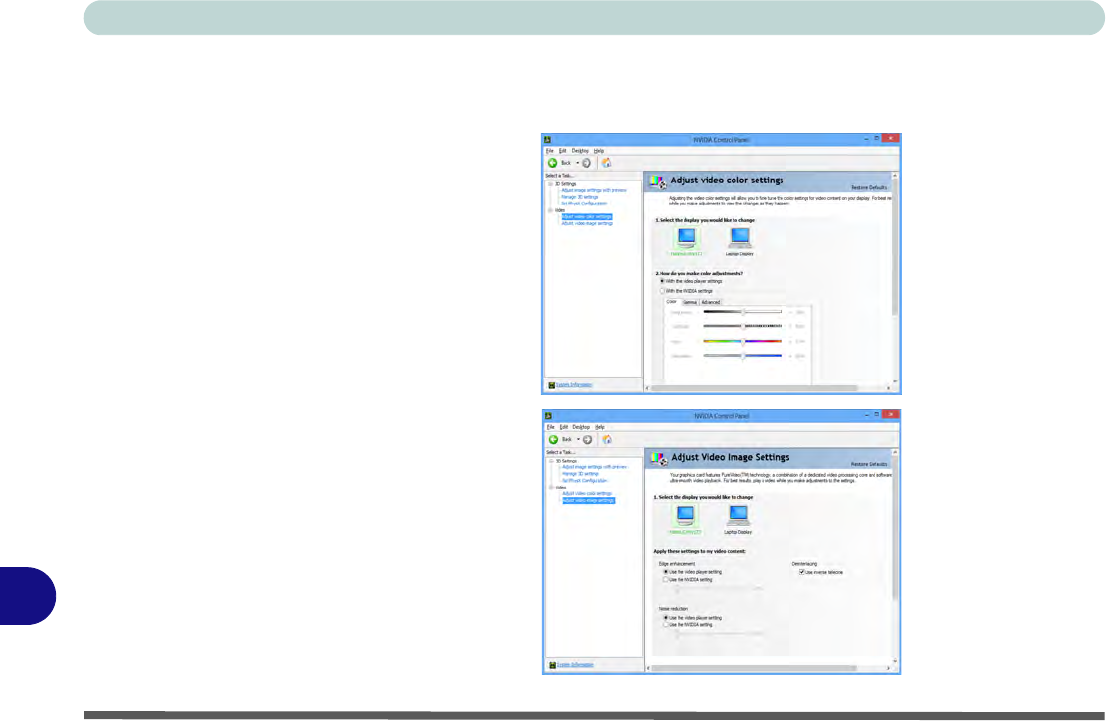This screenshot has height=721, width=1106.
Task: Select Edge enhancement 'Use the video player setting'
Action: point(666,572)
